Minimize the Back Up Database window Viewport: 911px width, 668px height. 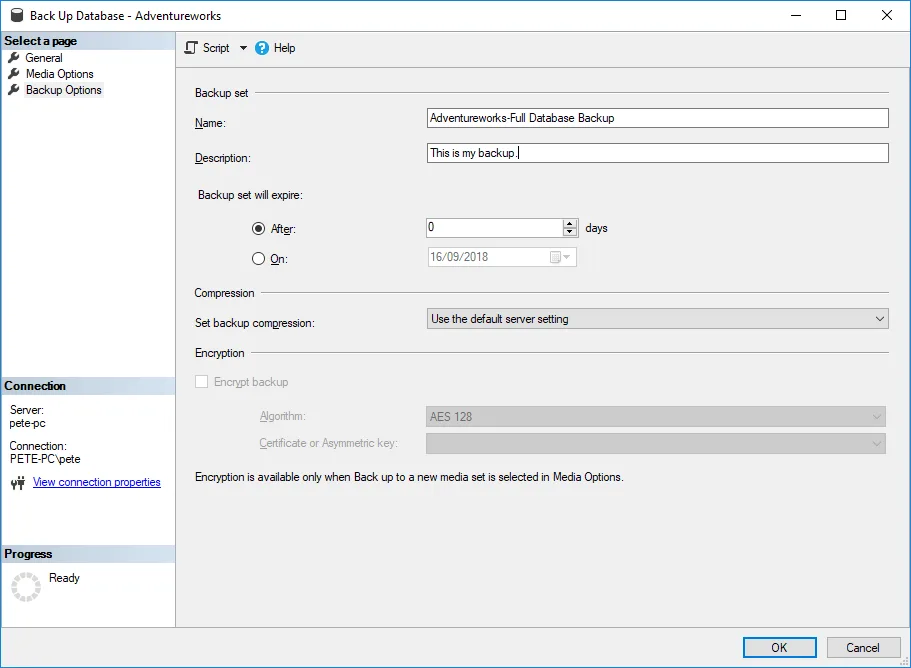pyautogui.click(x=796, y=15)
